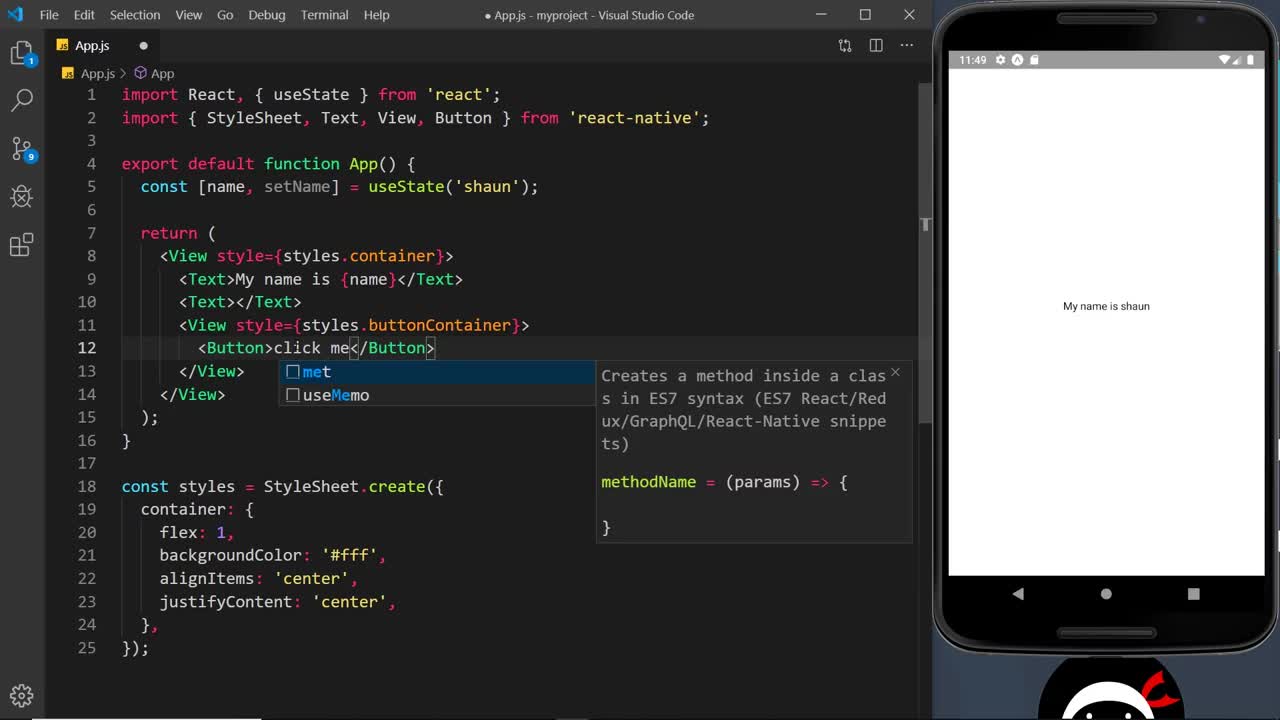
Task: Open the Terminal menu
Action: (325, 15)
